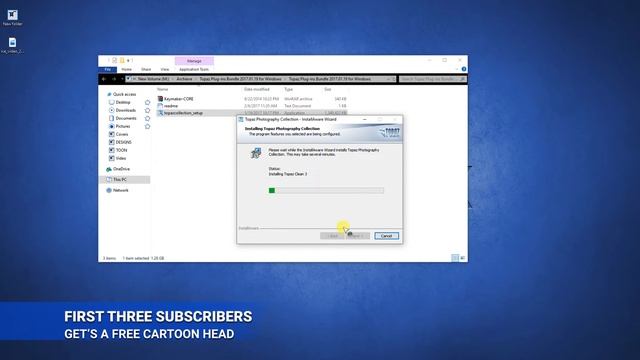Switch to Application Tools tab

click(194, 69)
